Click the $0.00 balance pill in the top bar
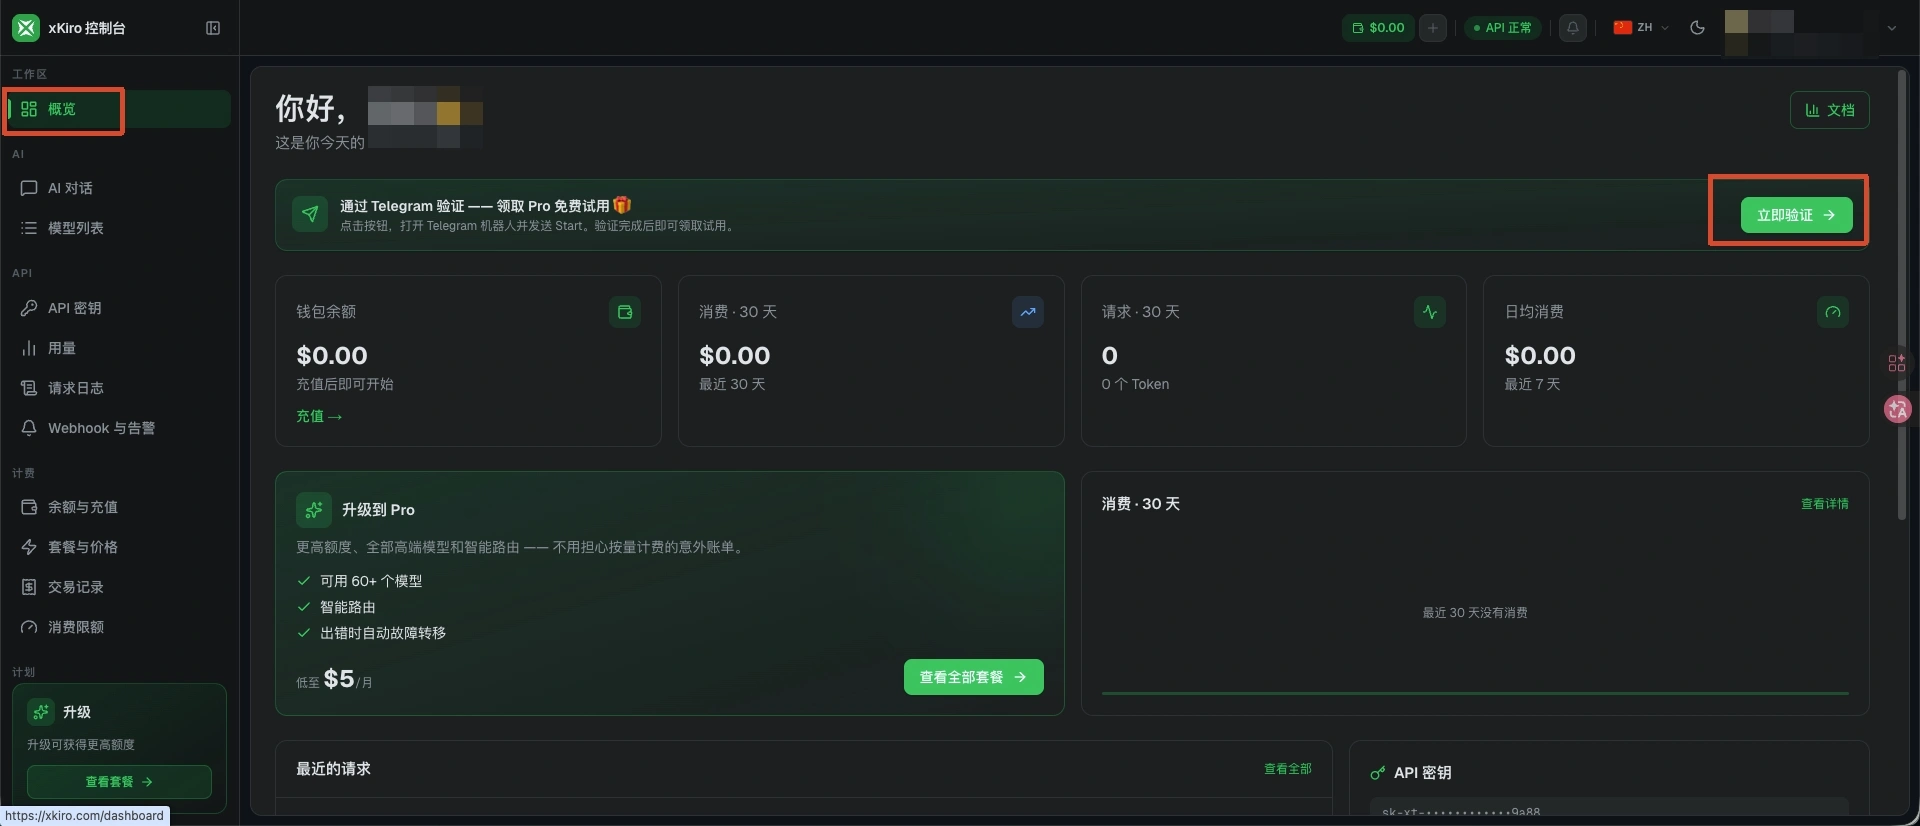 click(x=1378, y=28)
